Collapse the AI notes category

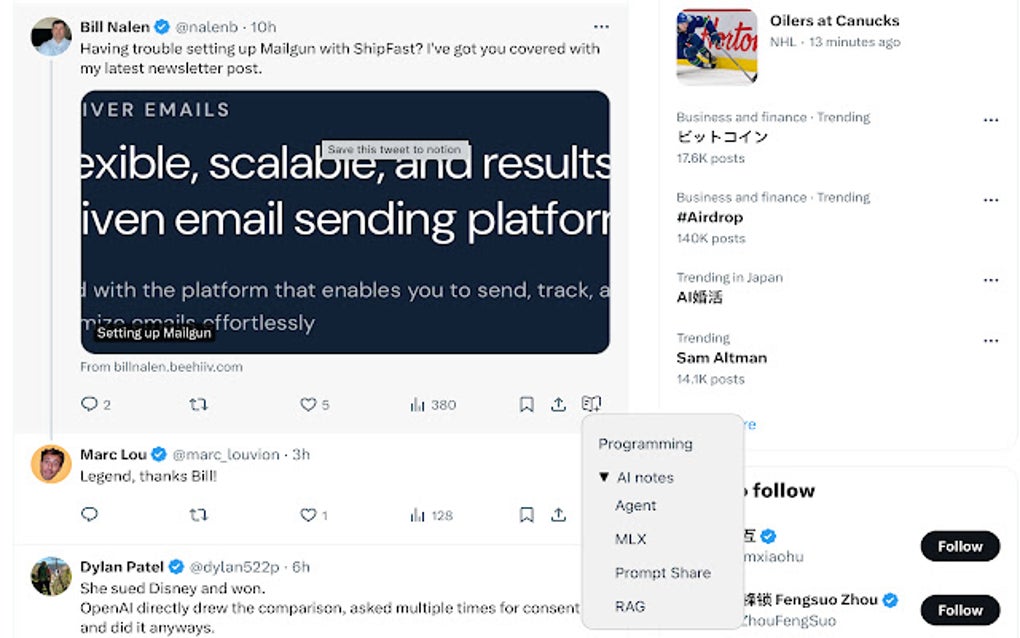click(x=604, y=478)
